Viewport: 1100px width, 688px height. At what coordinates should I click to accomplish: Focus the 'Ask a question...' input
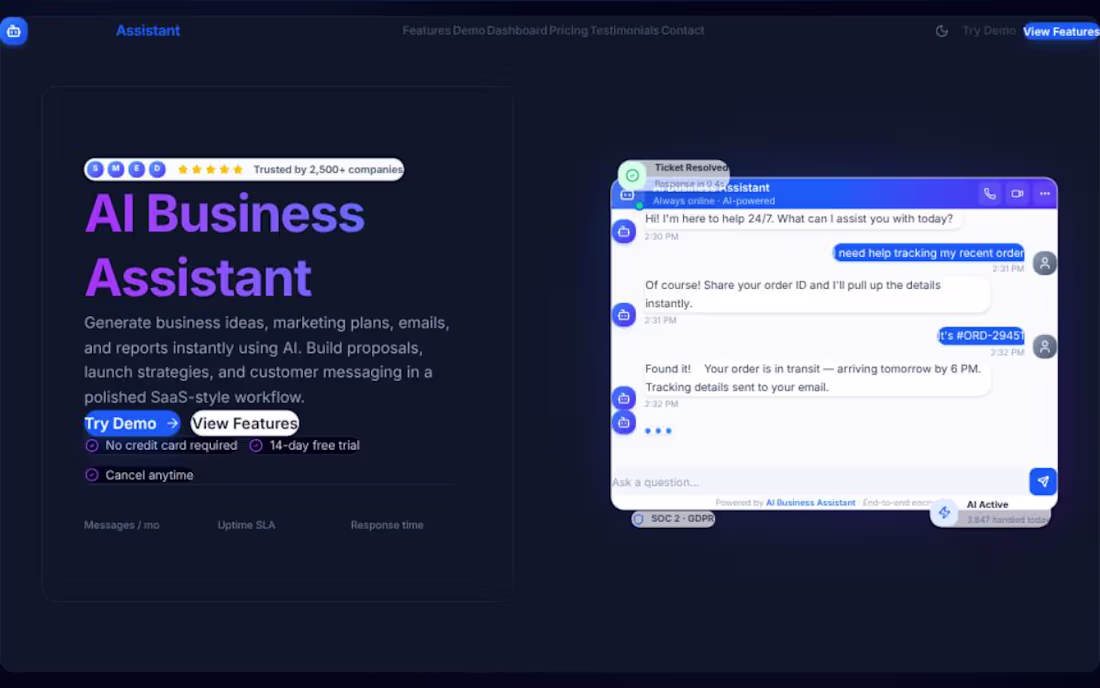(817, 483)
